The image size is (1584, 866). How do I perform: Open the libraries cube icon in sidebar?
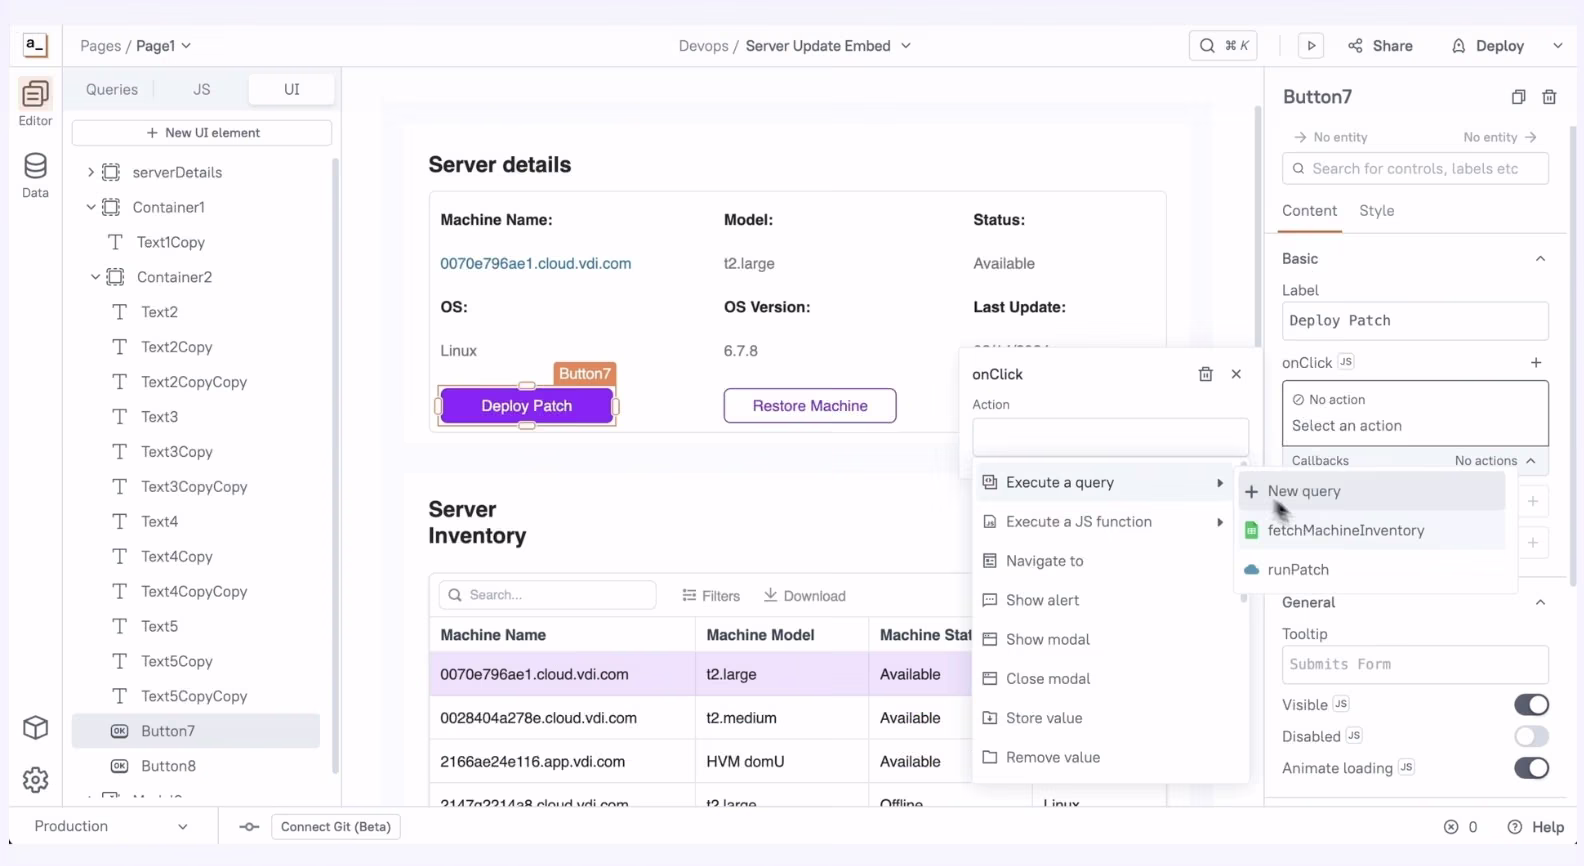[x=35, y=728]
